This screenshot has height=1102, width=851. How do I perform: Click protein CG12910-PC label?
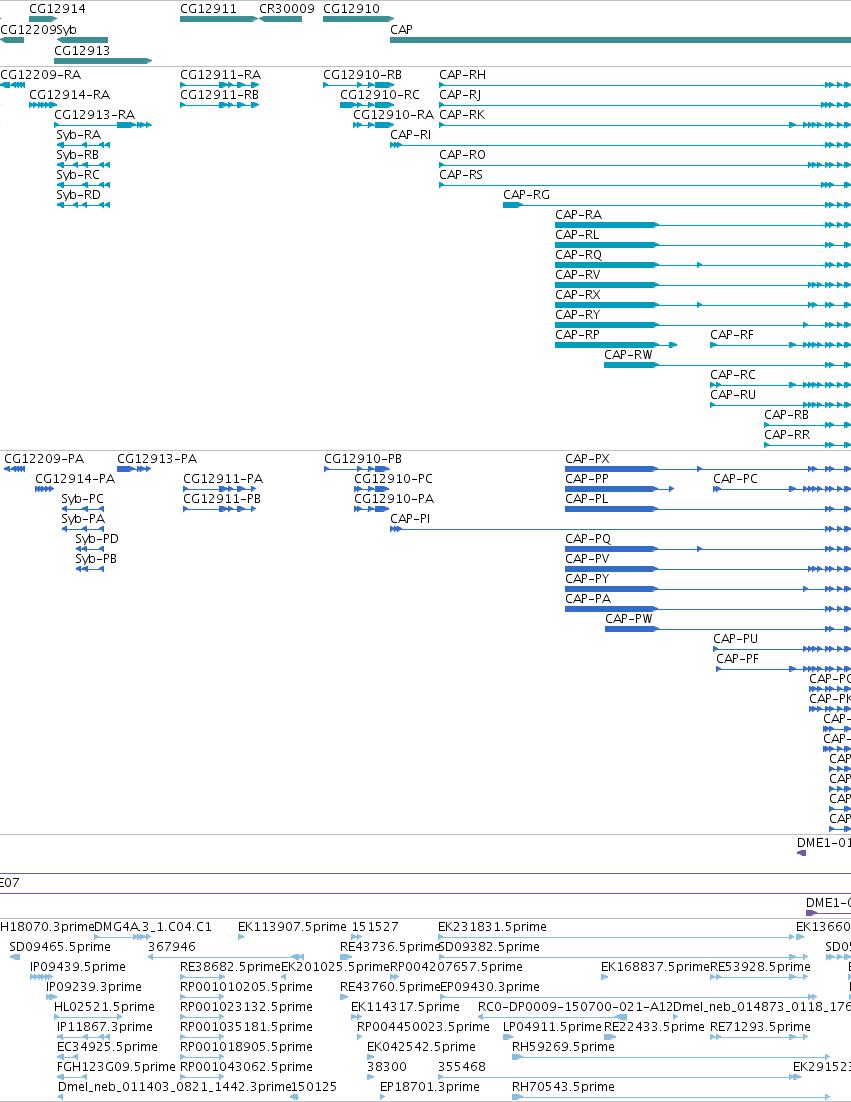point(394,479)
